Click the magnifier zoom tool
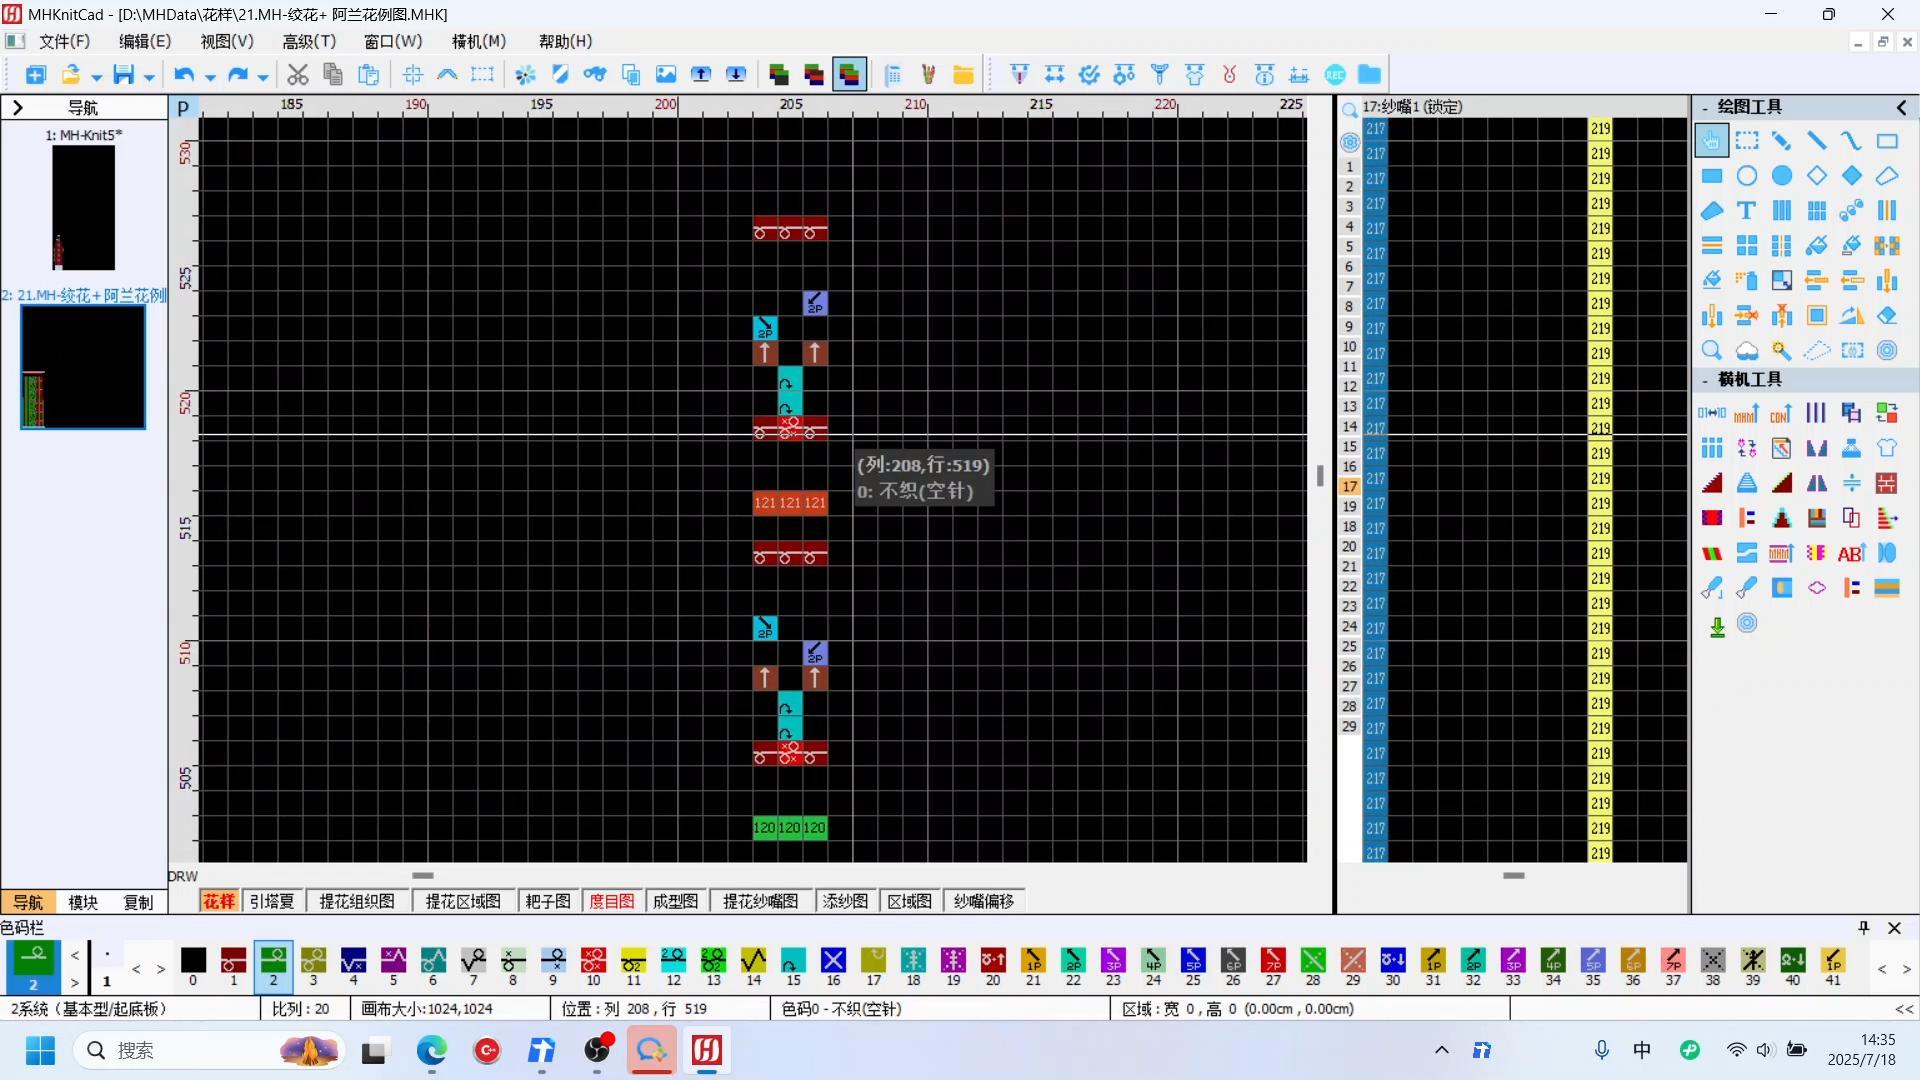The height and width of the screenshot is (1080, 1920). coord(1711,351)
